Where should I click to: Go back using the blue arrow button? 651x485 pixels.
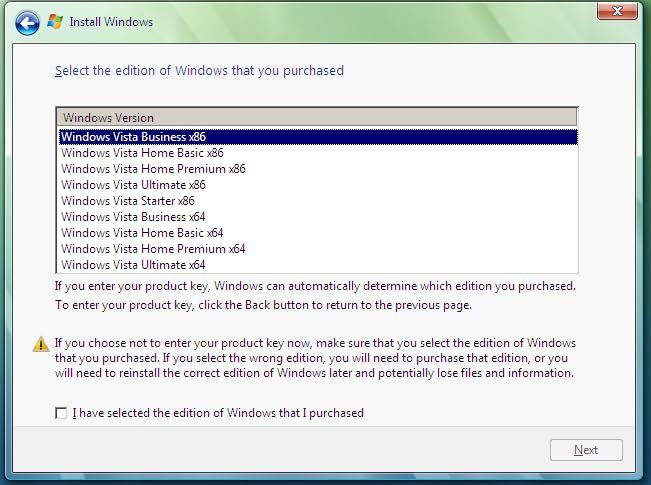click(x=27, y=23)
